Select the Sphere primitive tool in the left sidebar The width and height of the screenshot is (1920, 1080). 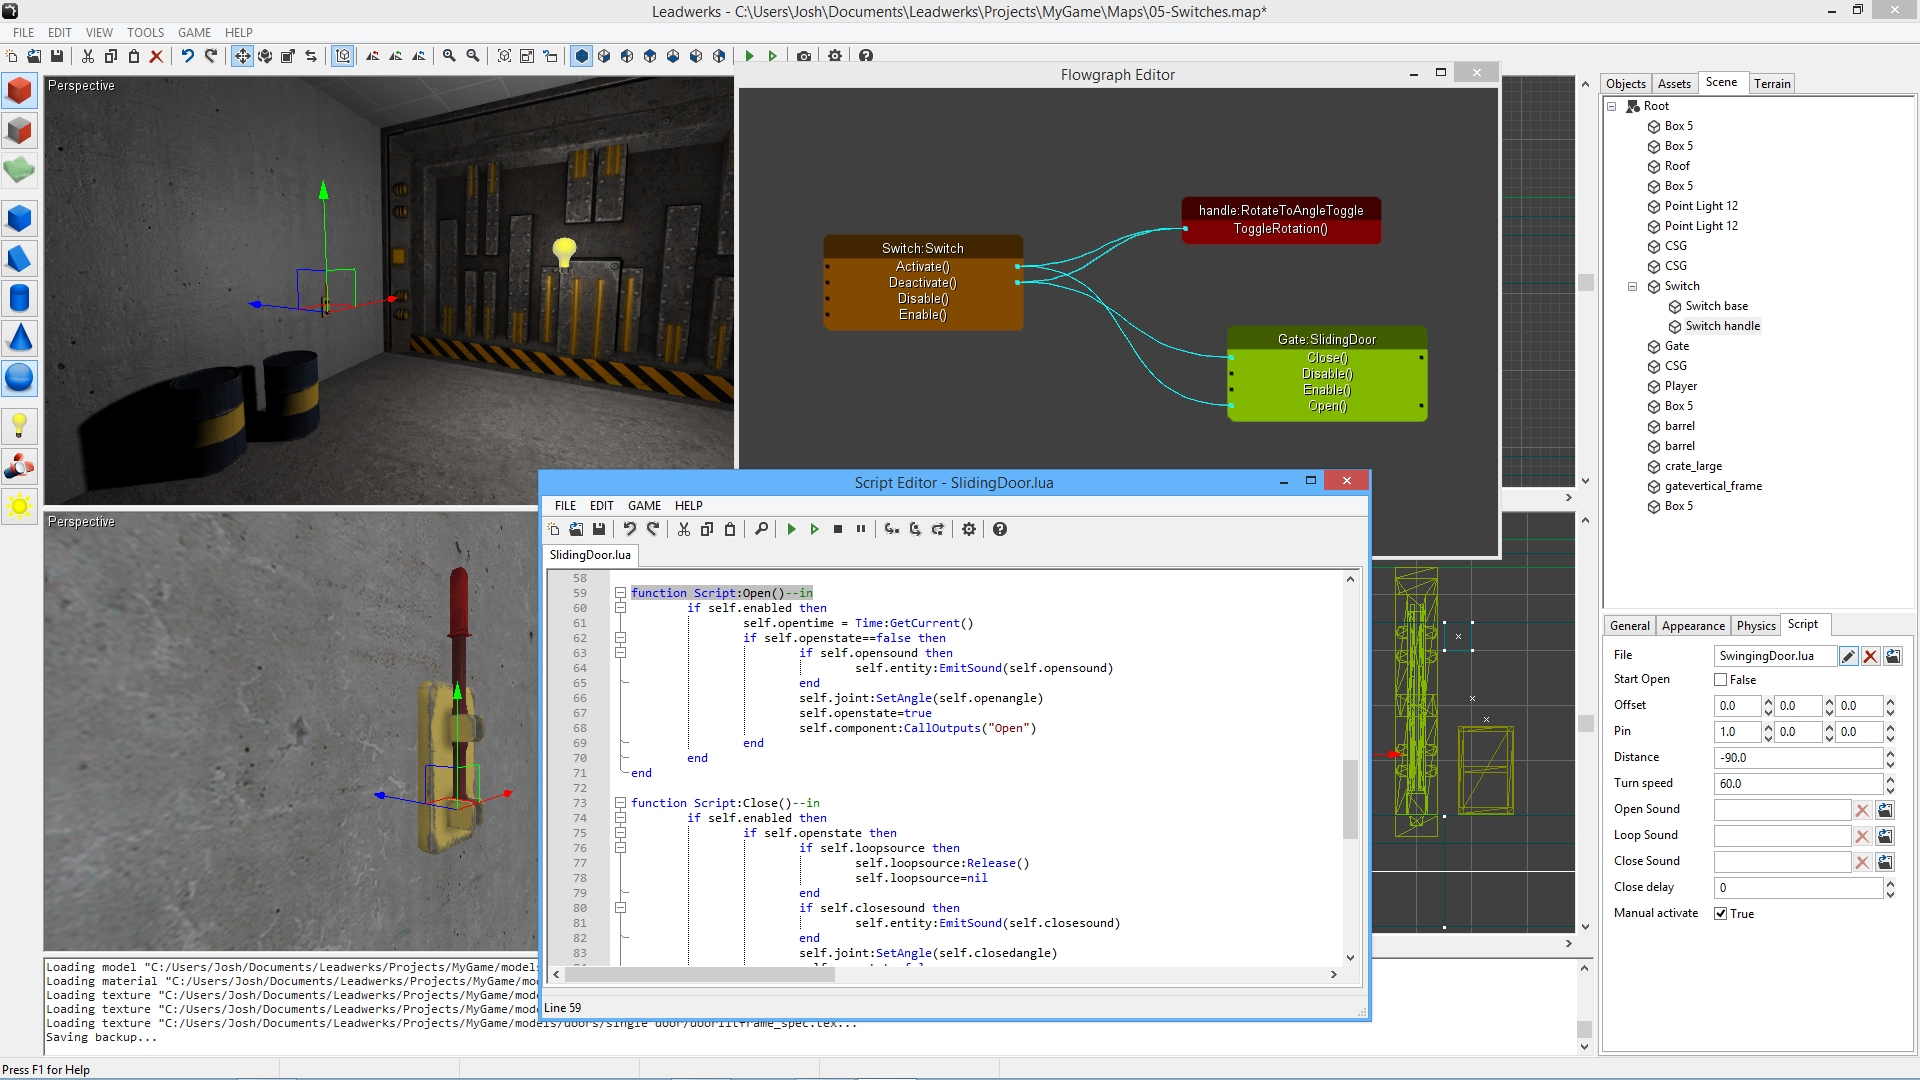(x=19, y=378)
